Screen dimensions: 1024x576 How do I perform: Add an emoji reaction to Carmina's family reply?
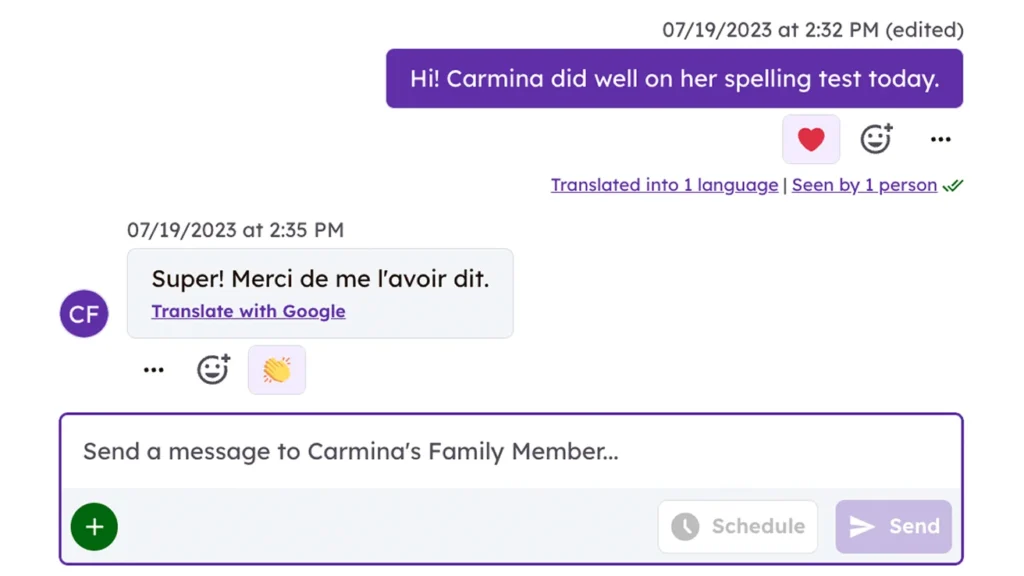213,369
